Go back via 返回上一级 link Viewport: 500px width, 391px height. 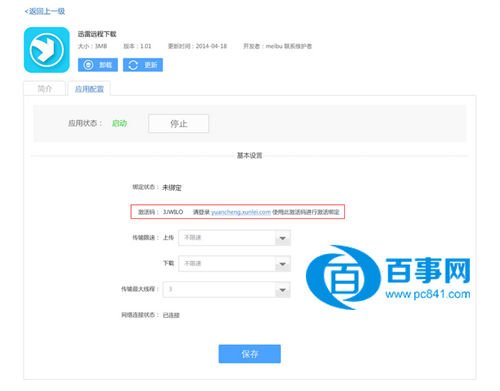click(45, 11)
